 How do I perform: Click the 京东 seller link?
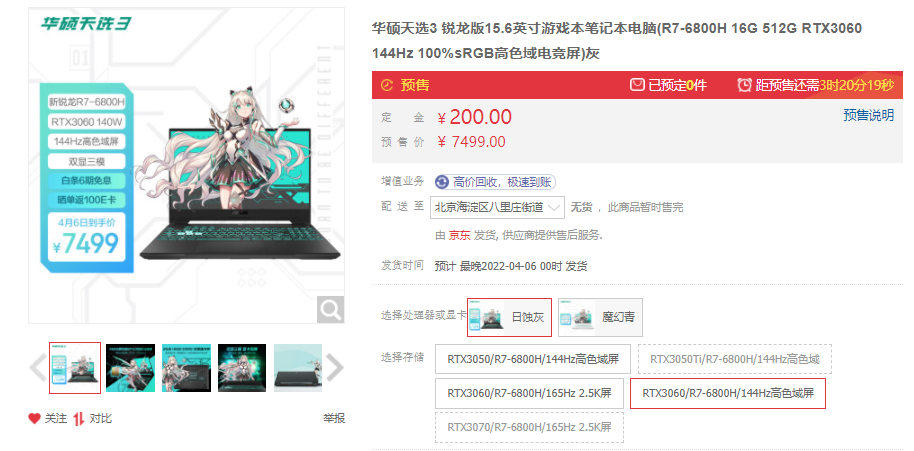[459, 235]
